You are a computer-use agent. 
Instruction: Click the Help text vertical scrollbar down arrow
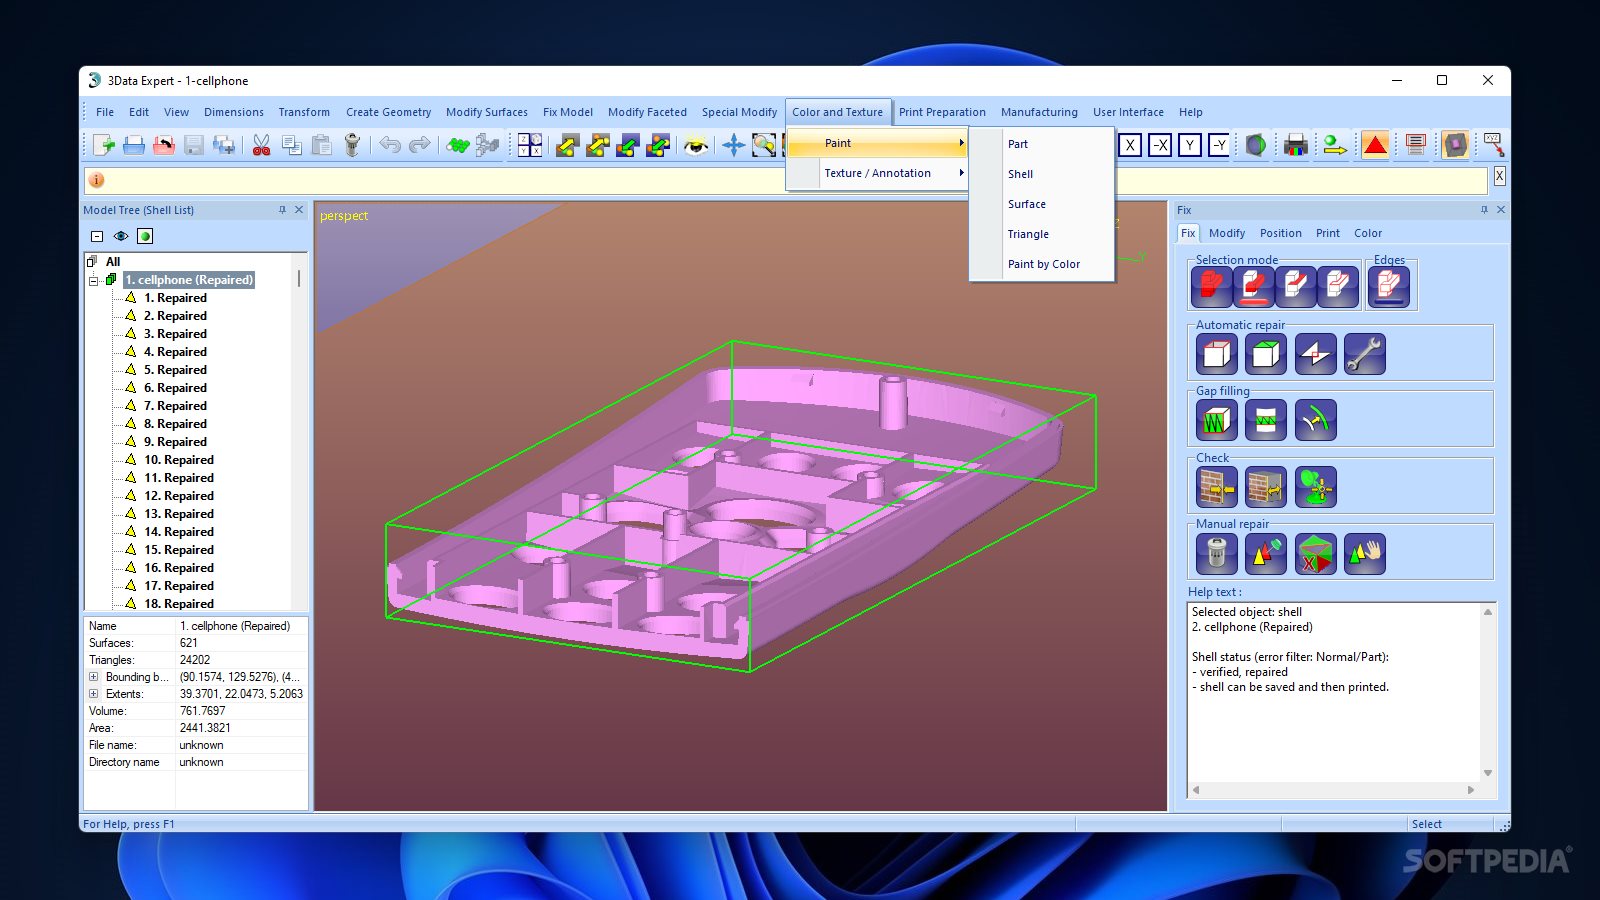[x=1488, y=773]
